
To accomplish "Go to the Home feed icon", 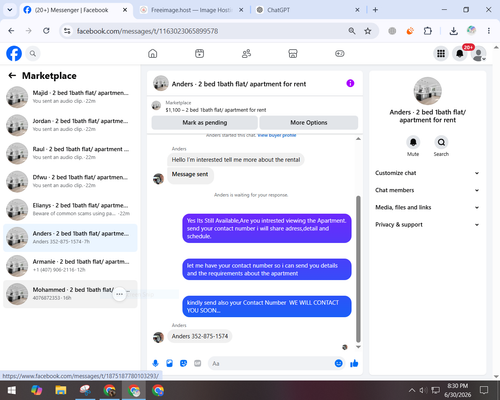I will (x=153, y=53).
